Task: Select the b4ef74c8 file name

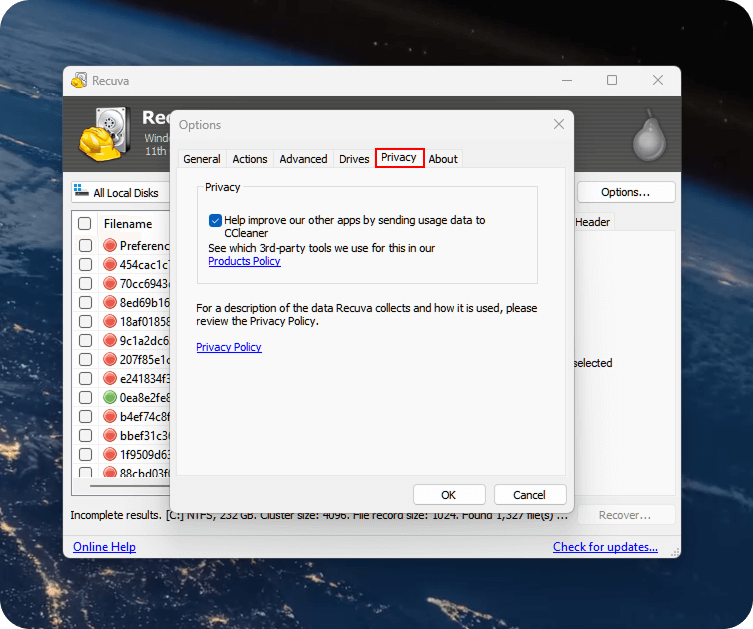Action: coord(145,417)
